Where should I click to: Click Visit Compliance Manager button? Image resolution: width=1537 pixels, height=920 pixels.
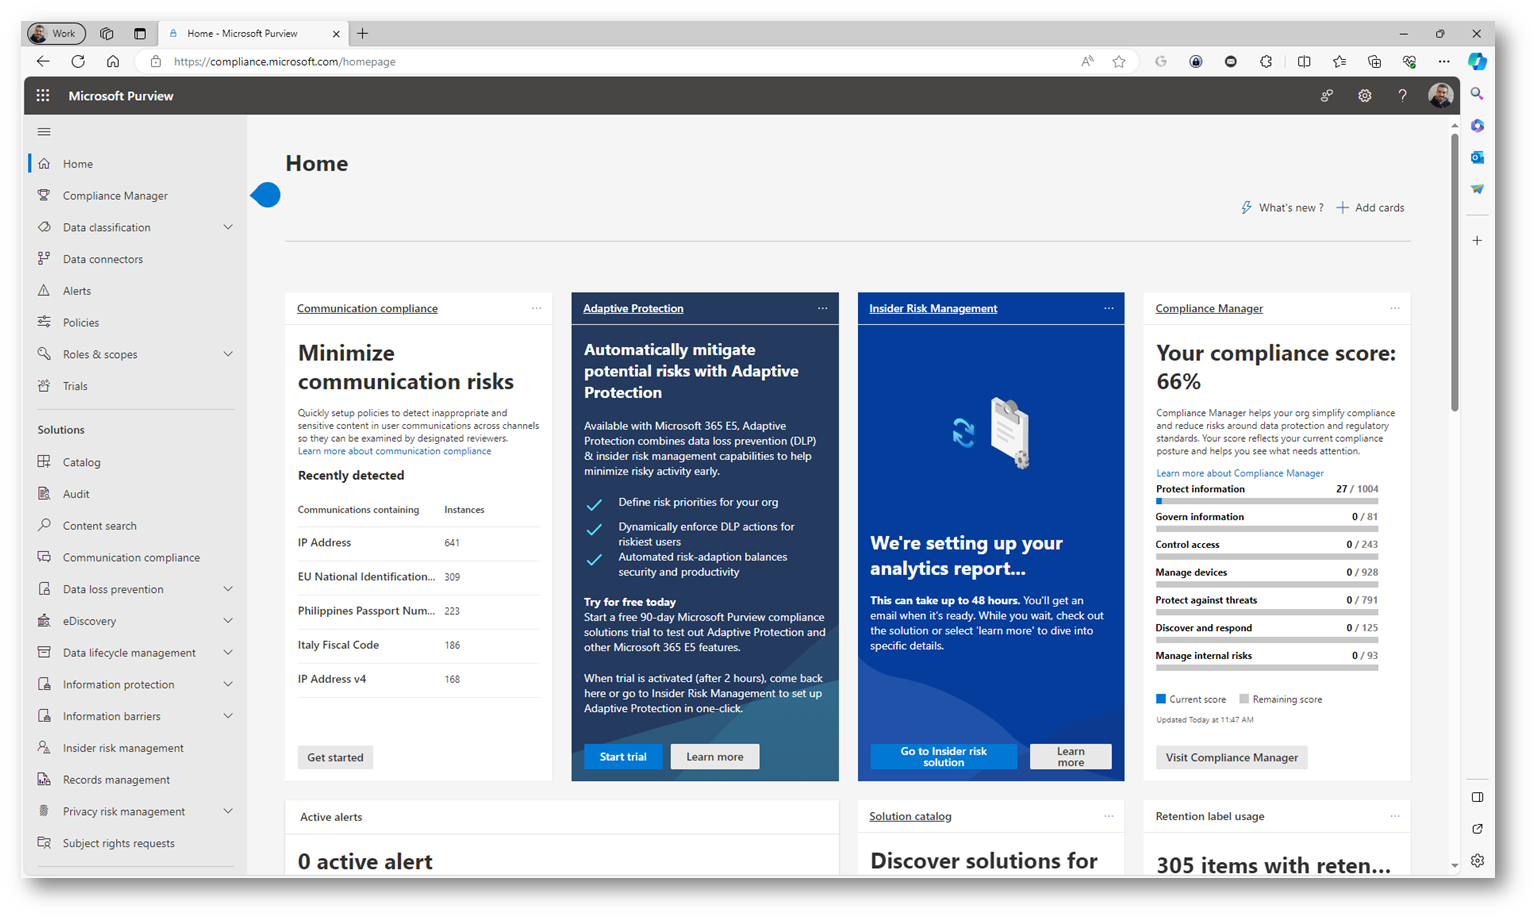click(x=1231, y=757)
